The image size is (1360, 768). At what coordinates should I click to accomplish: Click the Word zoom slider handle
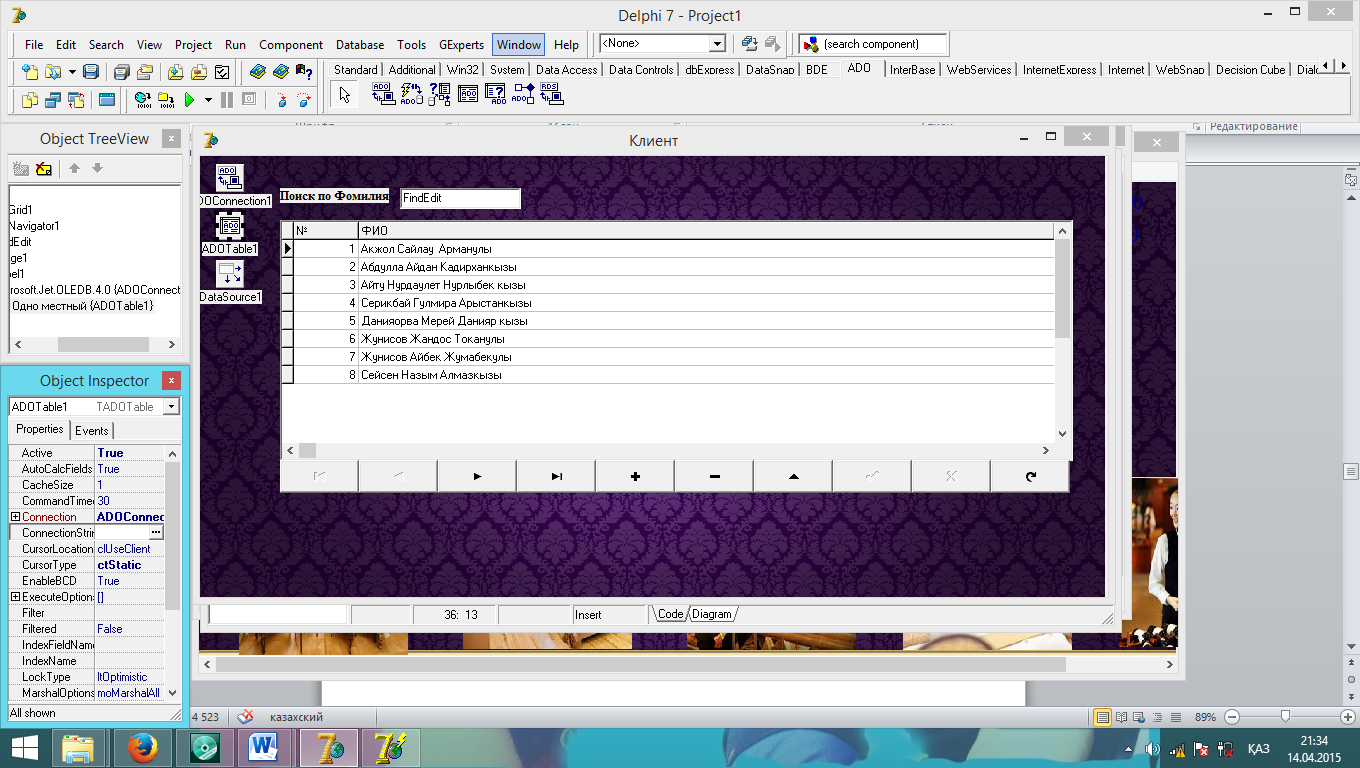1285,716
